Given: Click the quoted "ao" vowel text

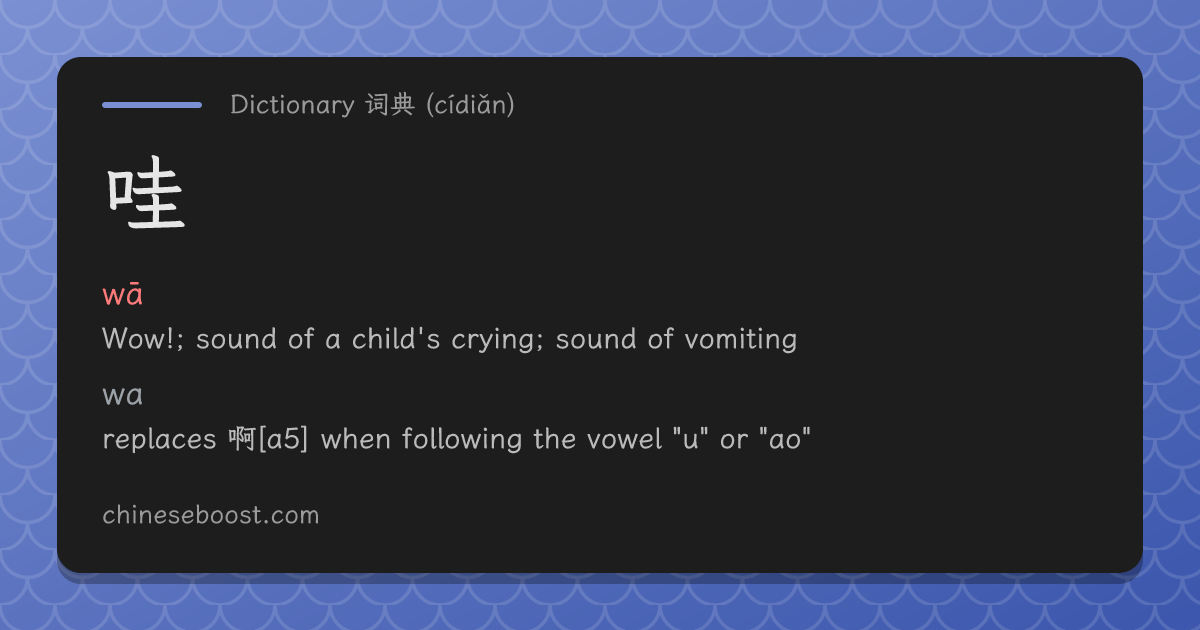Looking at the screenshot, I should (785, 440).
